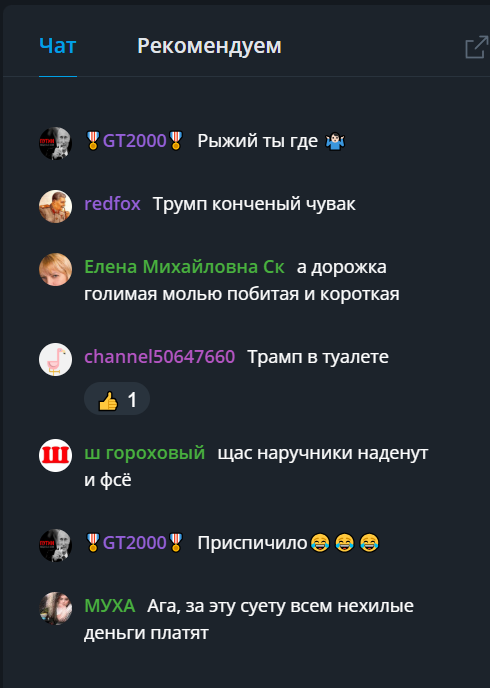
Task: Click the flamingo avatar of channel50647660
Action: (x=55, y=359)
